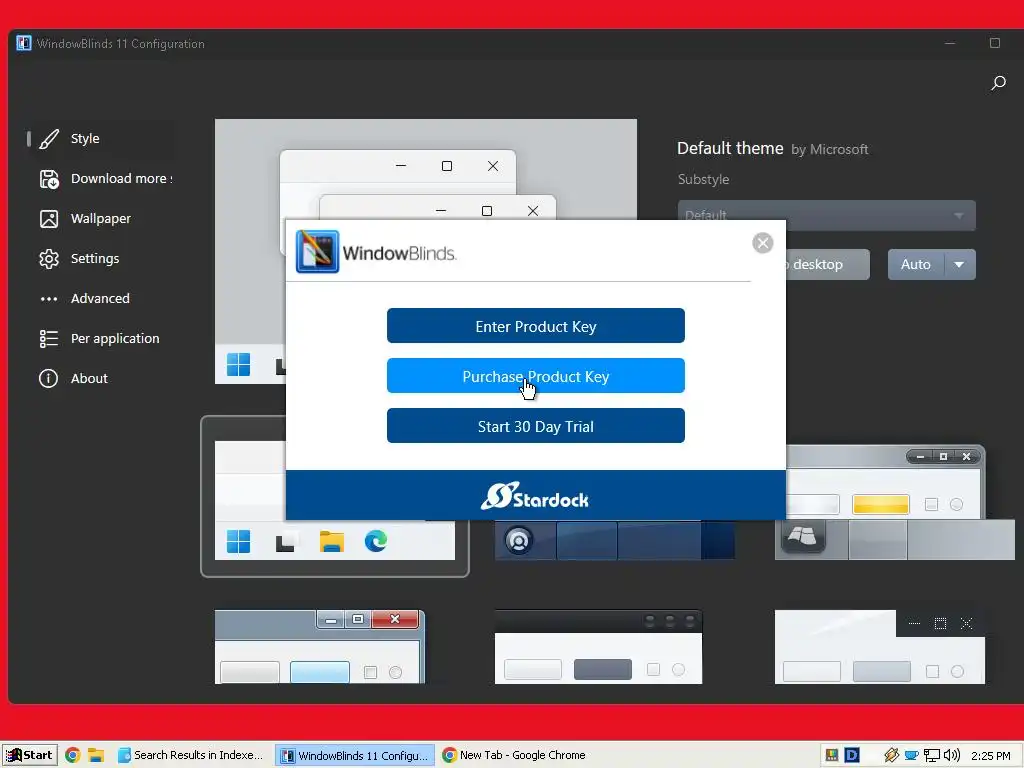Open the Substyle Default dropdown

[826, 215]
